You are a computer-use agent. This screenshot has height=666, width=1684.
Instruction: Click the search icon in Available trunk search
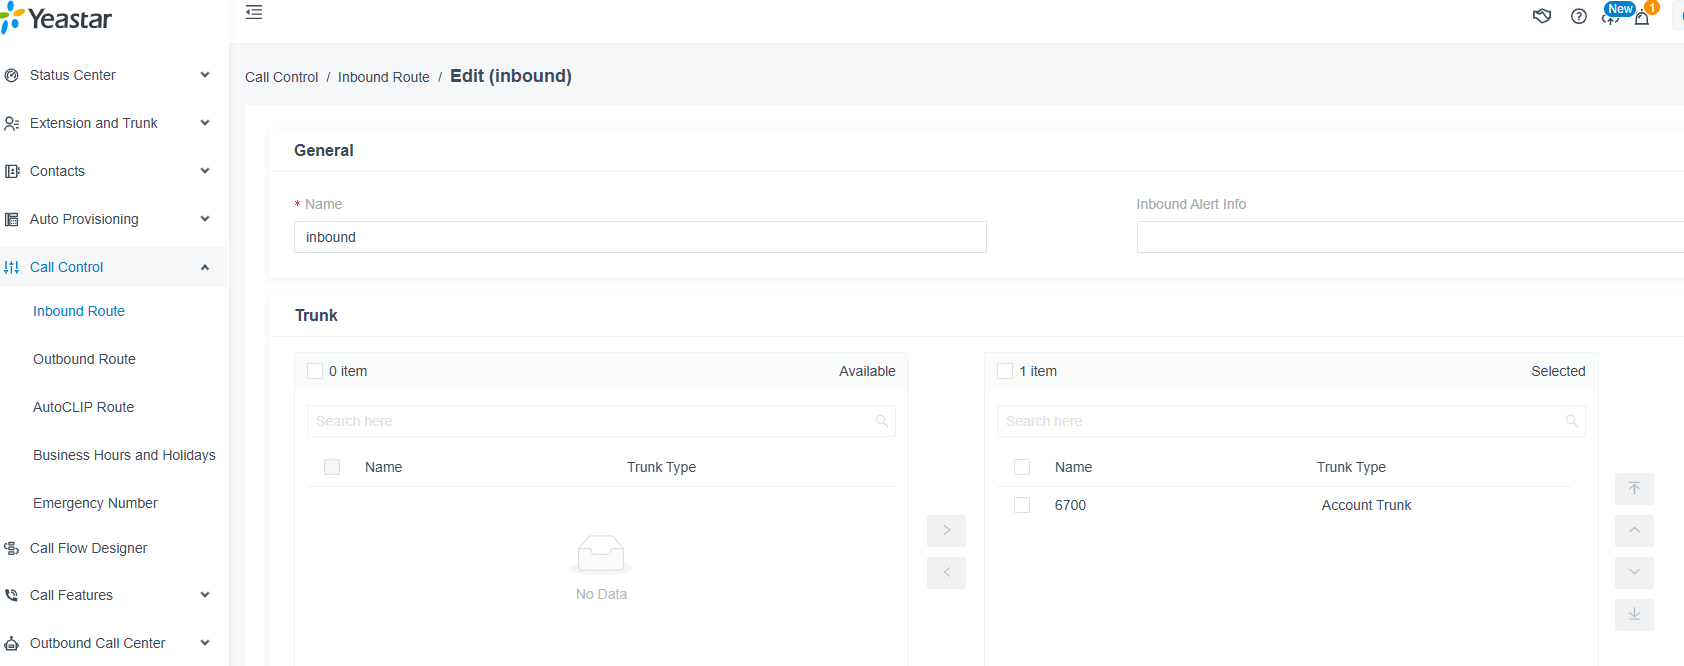click(x=881, y=421)
